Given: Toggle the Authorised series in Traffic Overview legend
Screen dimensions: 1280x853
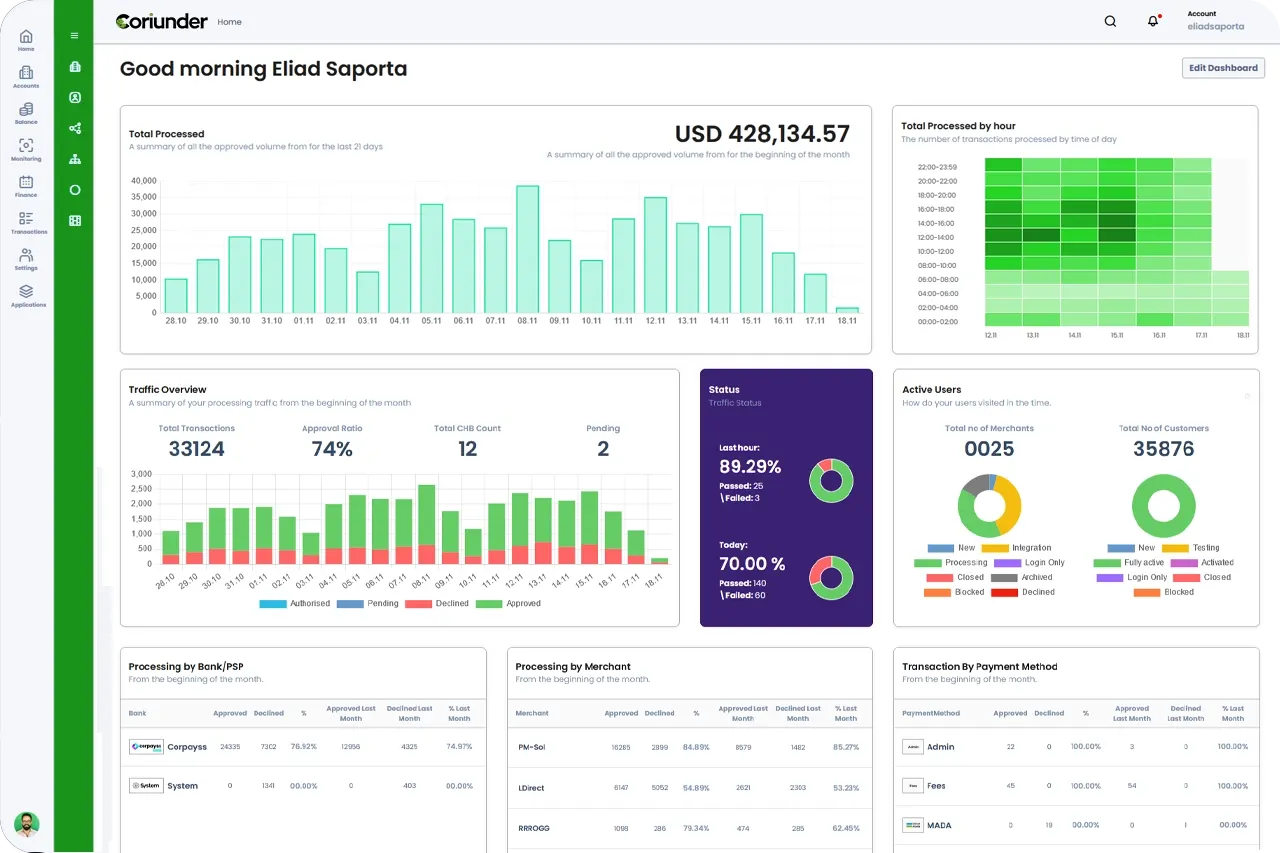Looking at the screenshot, I should (x=295, y=604).
